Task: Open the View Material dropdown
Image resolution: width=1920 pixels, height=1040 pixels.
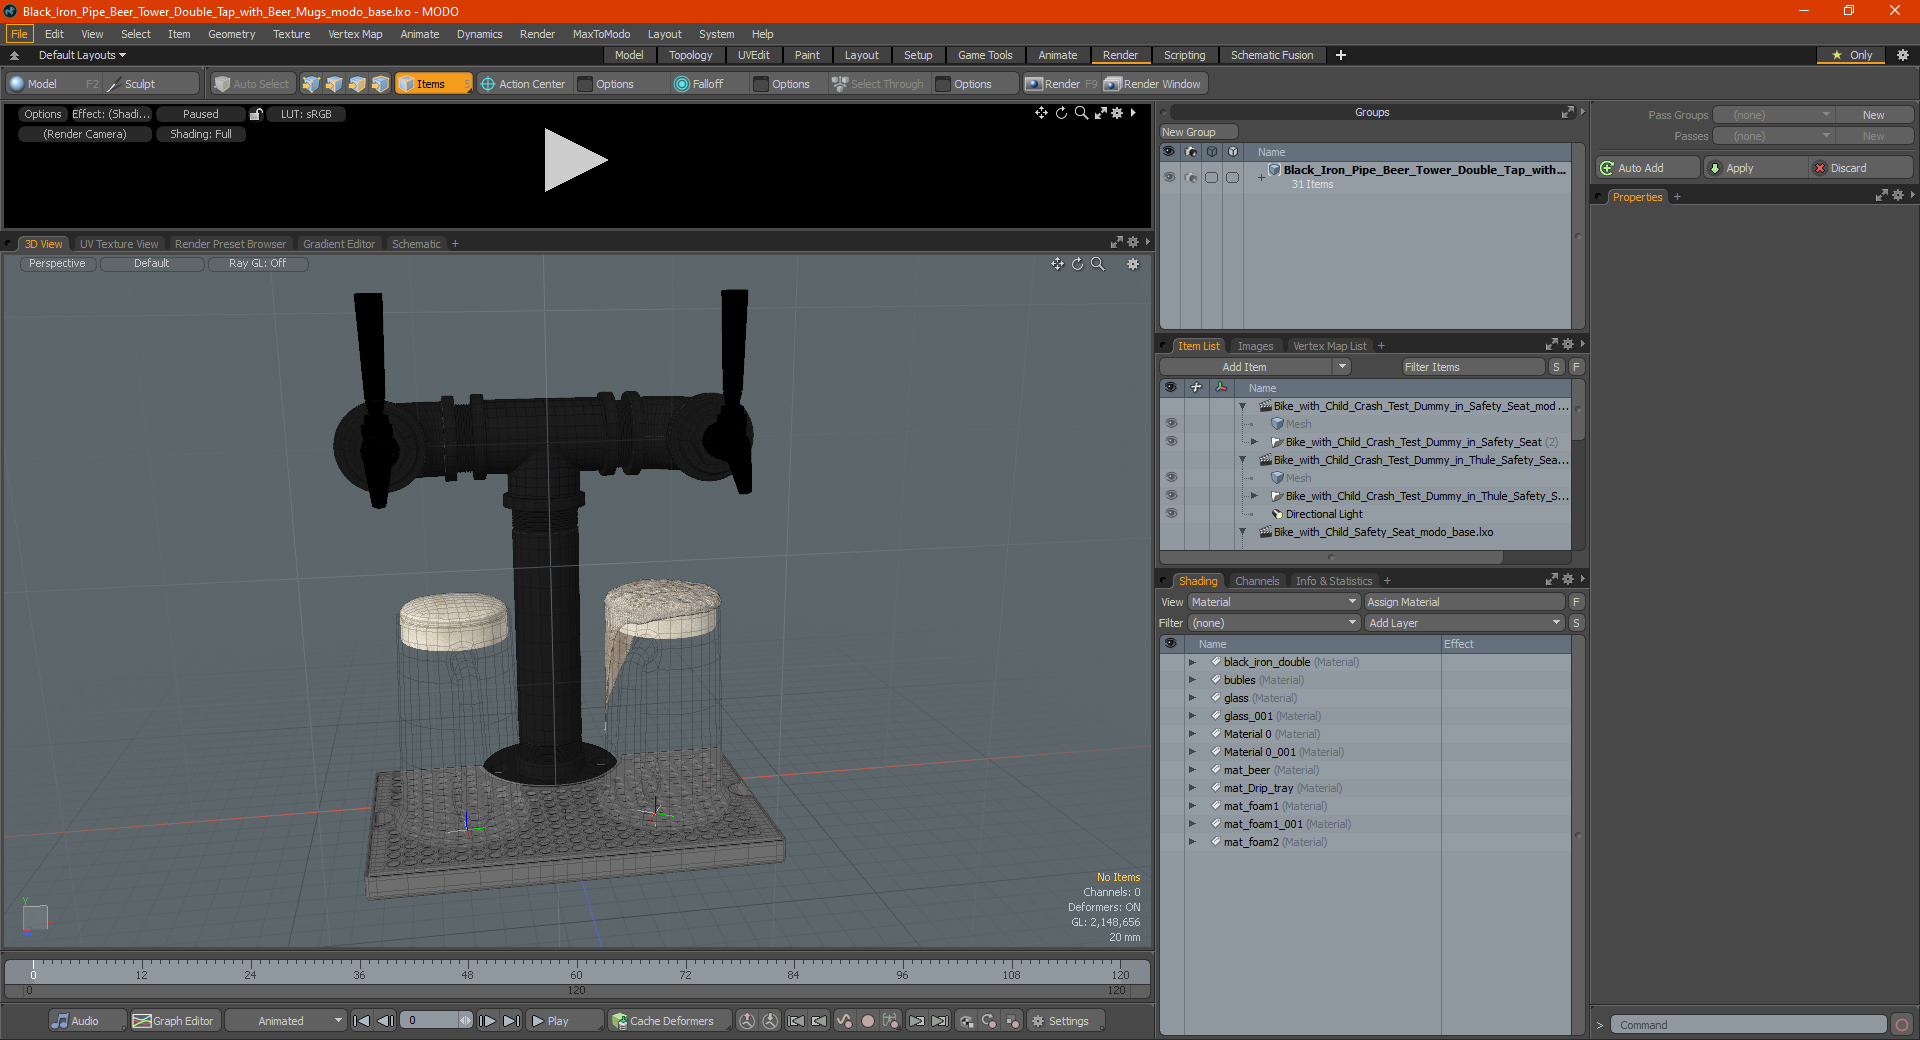Action: point(1274,602)
